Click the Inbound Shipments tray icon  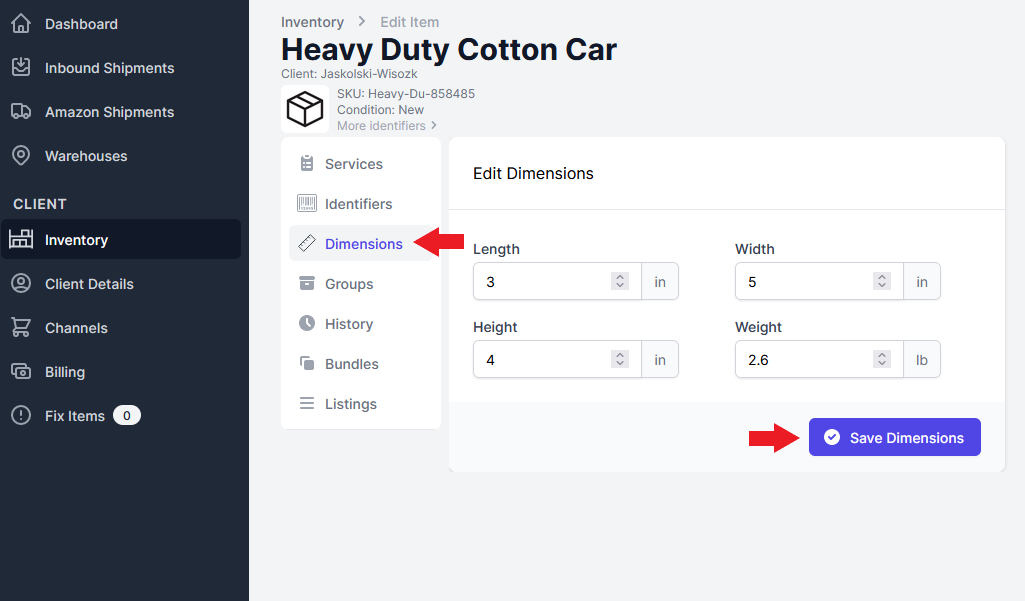click(21, 67)
